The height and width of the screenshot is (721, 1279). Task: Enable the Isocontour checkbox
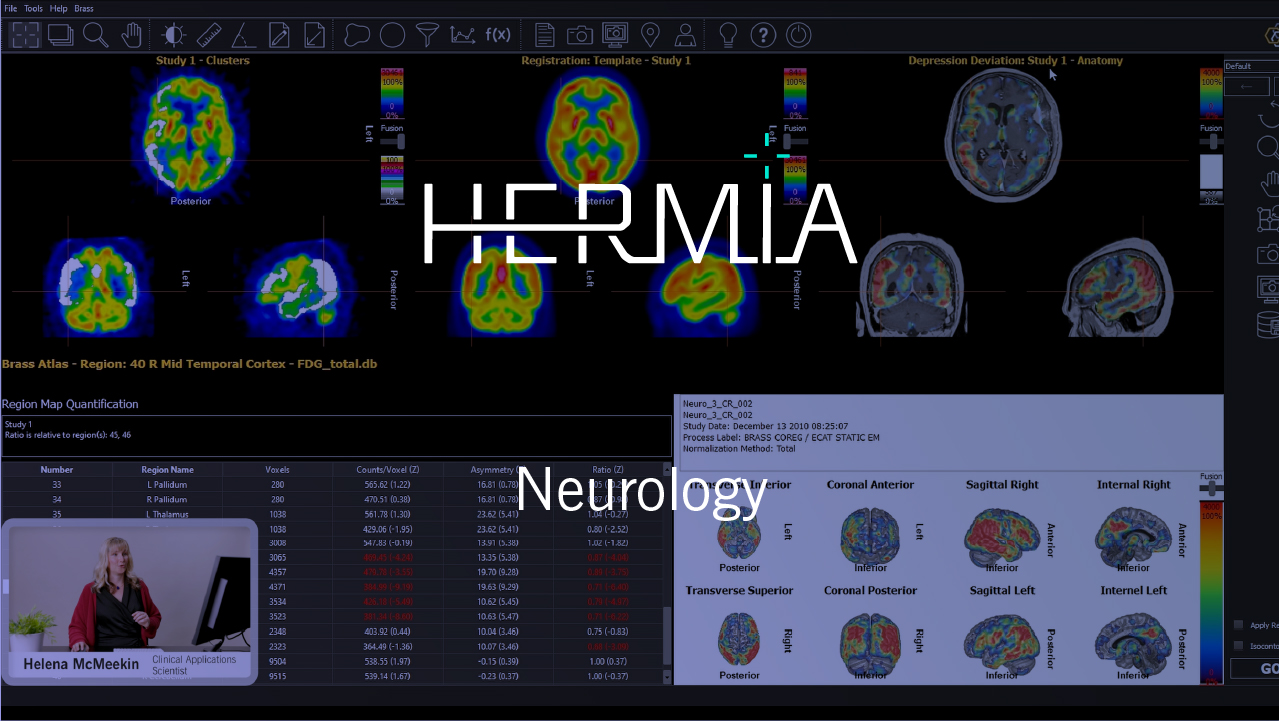point(1239,646)
